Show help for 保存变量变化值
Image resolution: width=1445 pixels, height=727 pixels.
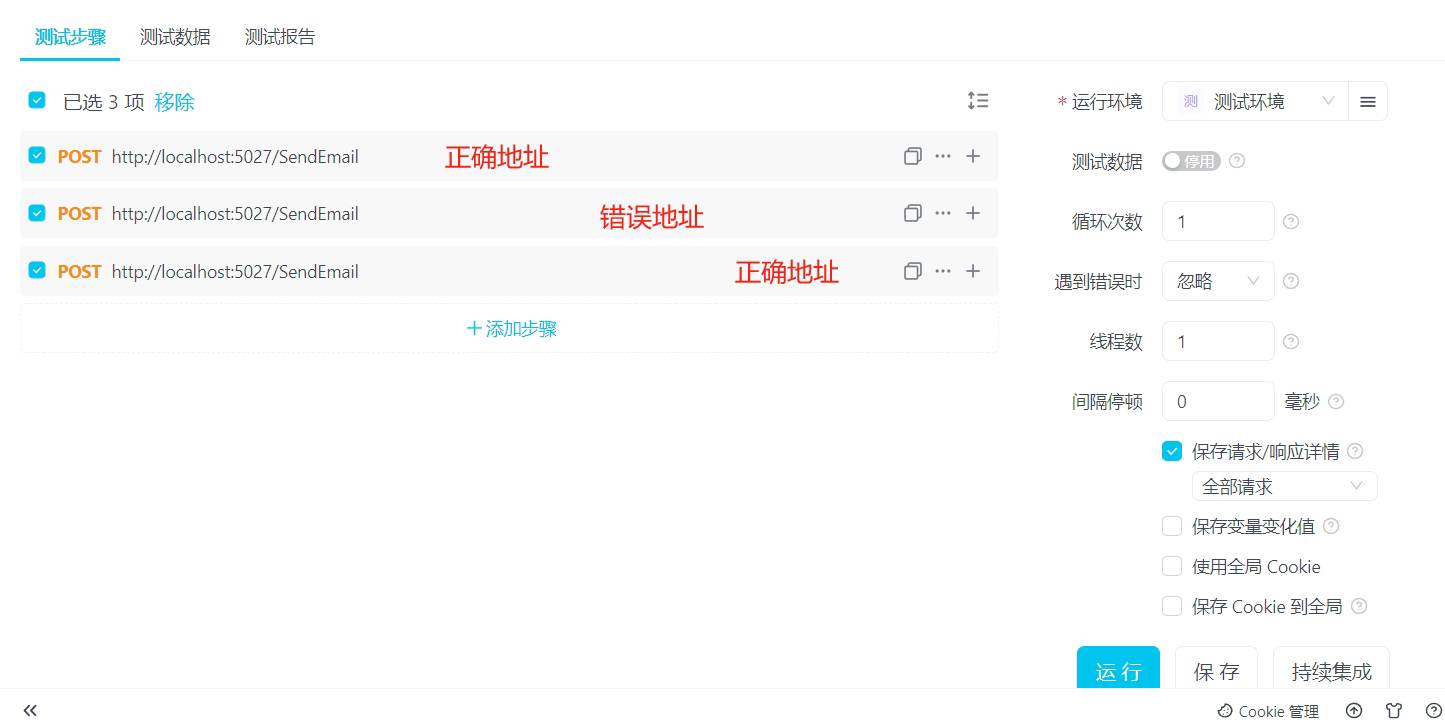click(1331, 526)
